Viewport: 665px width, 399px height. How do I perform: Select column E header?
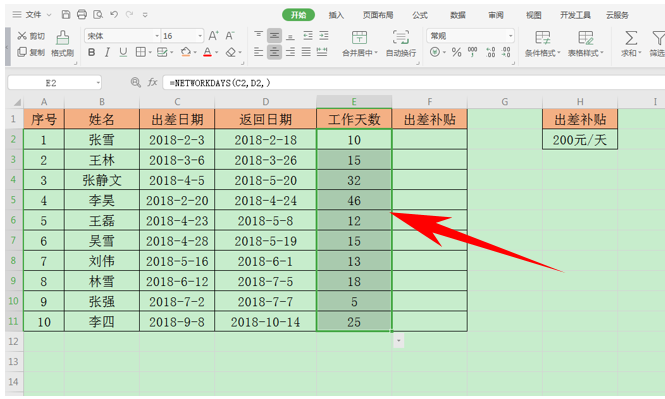coord(354,102)
